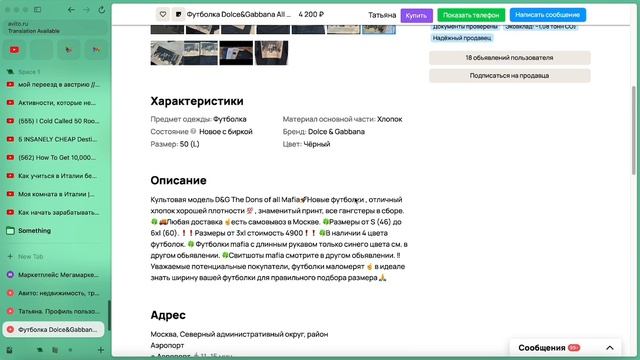This screenshot has height=360, width=640.
Task: Click the second space icon at sidebar bottom
Action: click(x=55, y=350)
